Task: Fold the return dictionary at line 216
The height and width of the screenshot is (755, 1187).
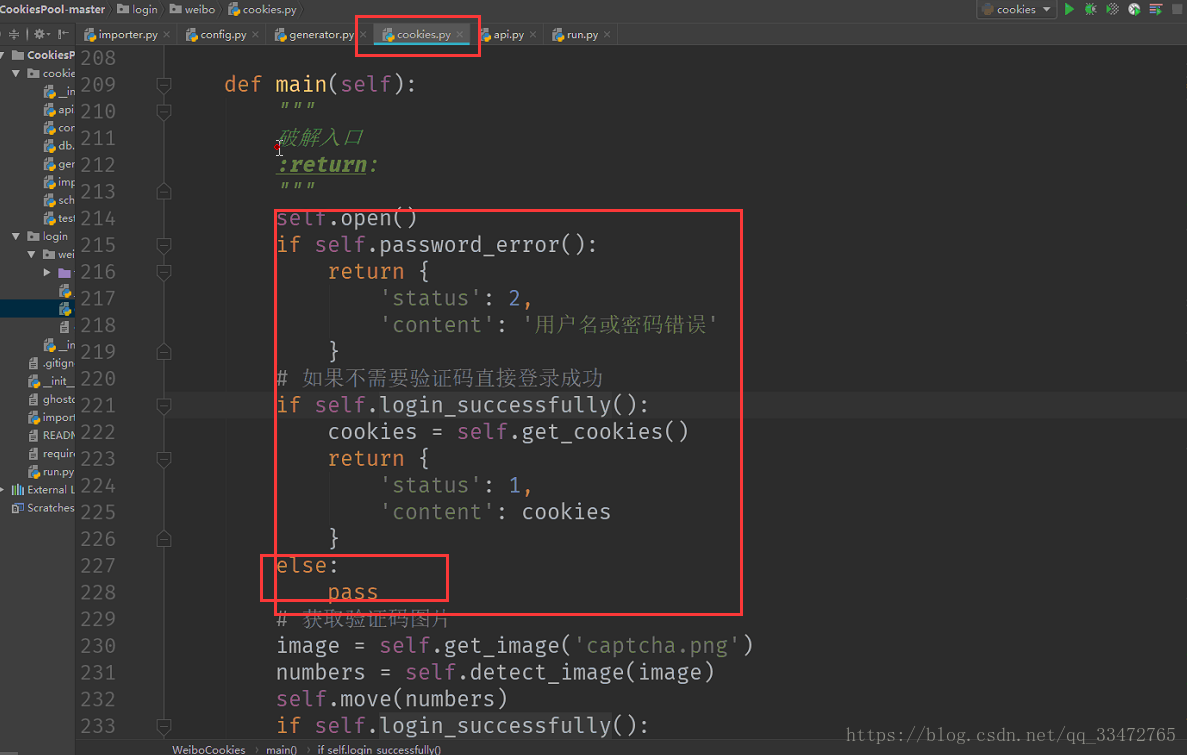Action: (164, 272)
